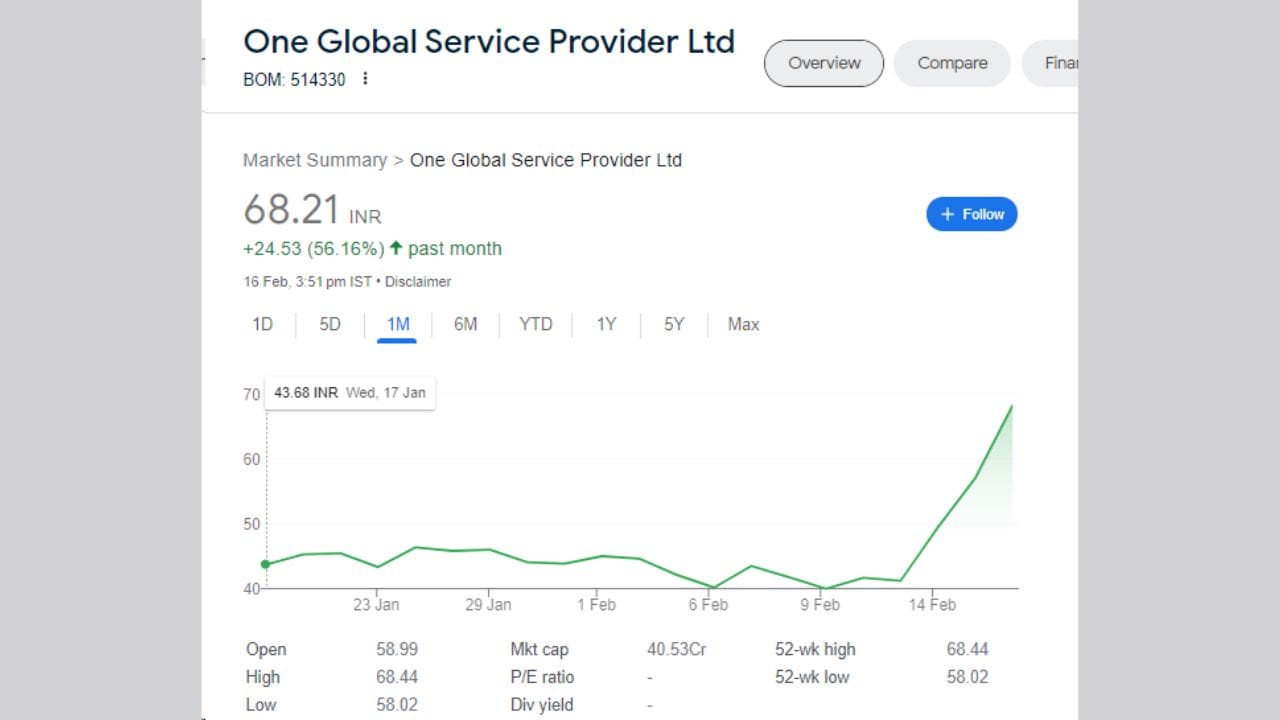Open the Market Summary breadcrumb link
The width and height of the screenshot is (1280, 720).
[x=315, y=160]
